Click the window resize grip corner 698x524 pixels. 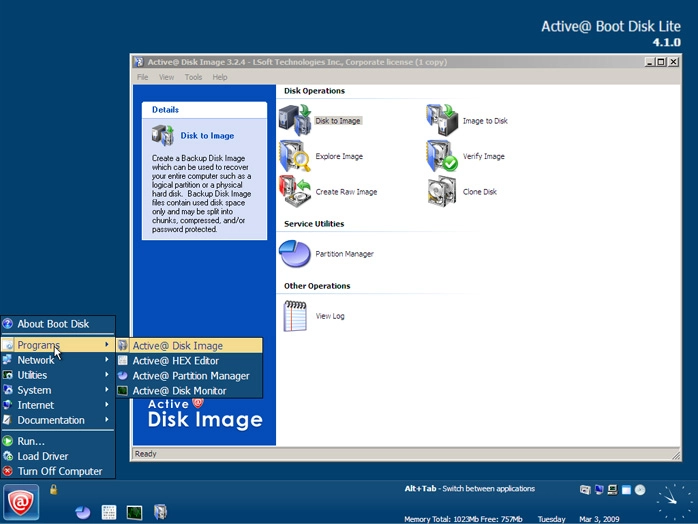pyautogui.click(x=676, y=455)
